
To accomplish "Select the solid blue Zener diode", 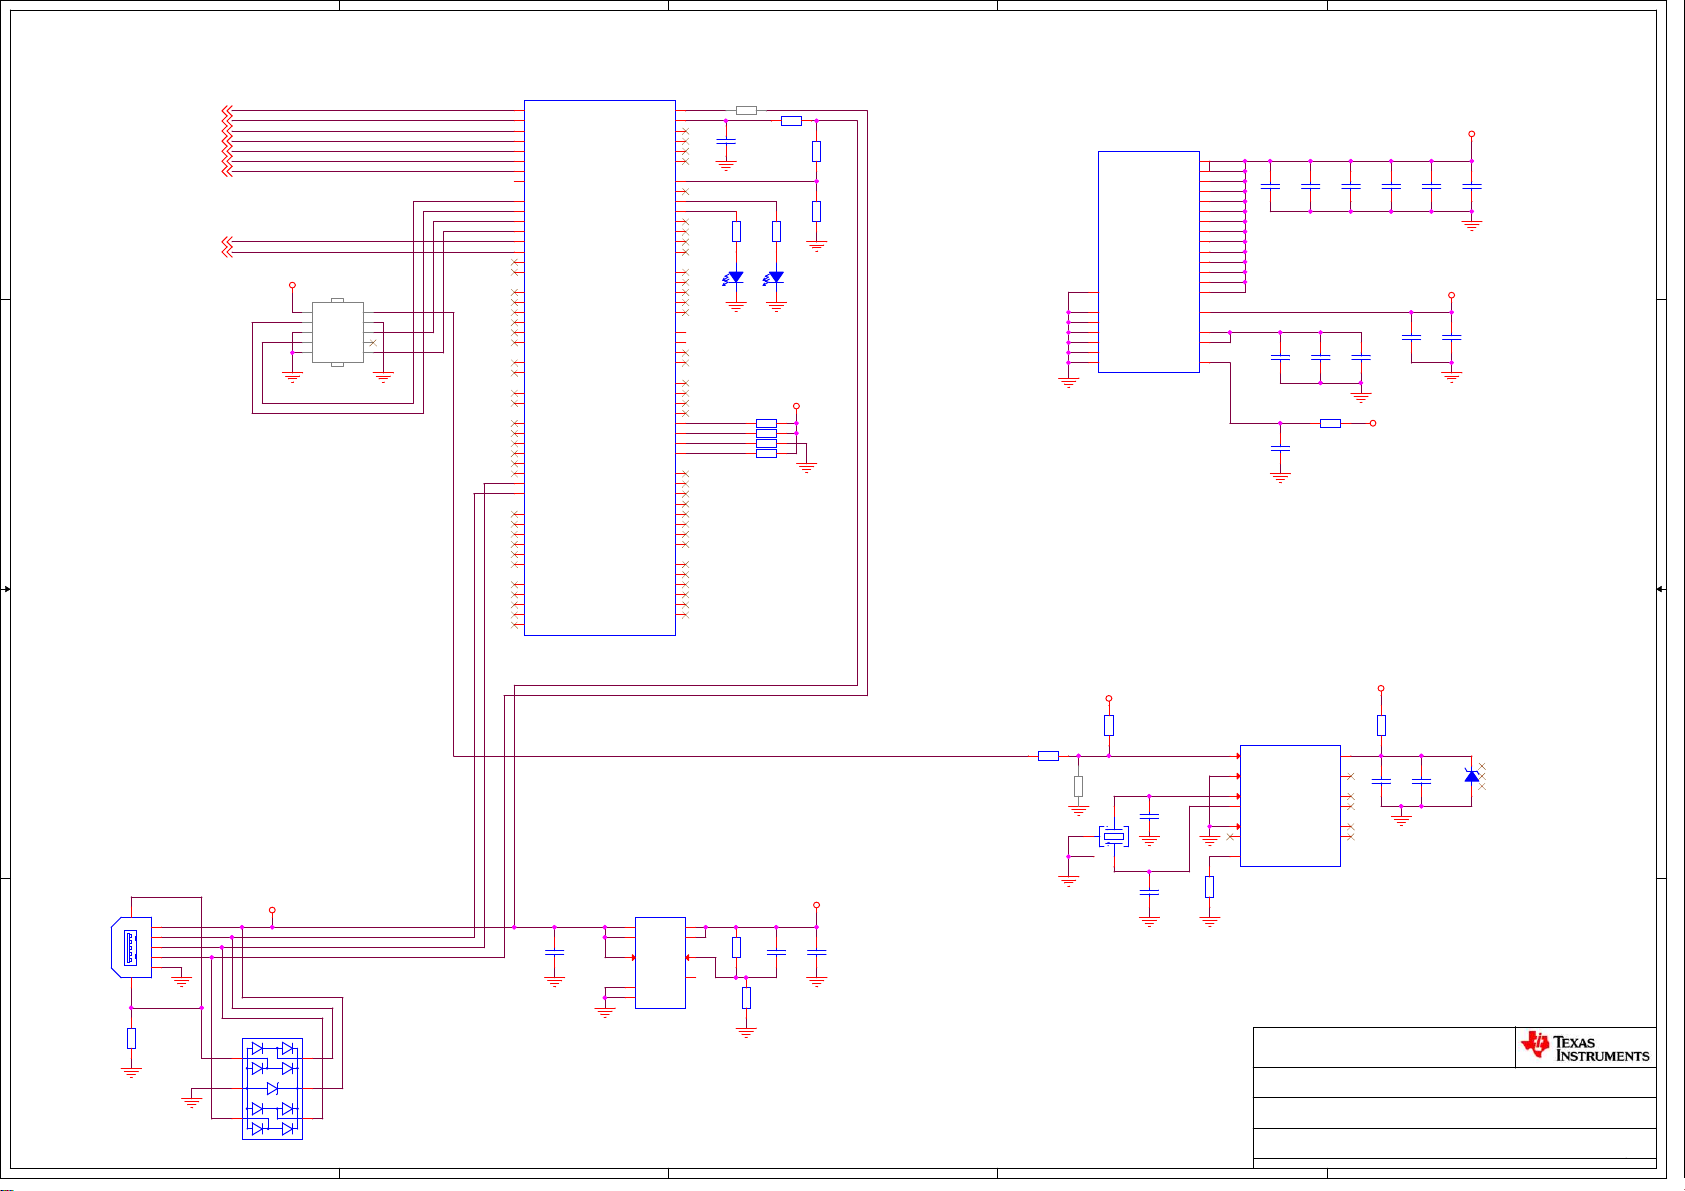I will (x=1470, y=776).
